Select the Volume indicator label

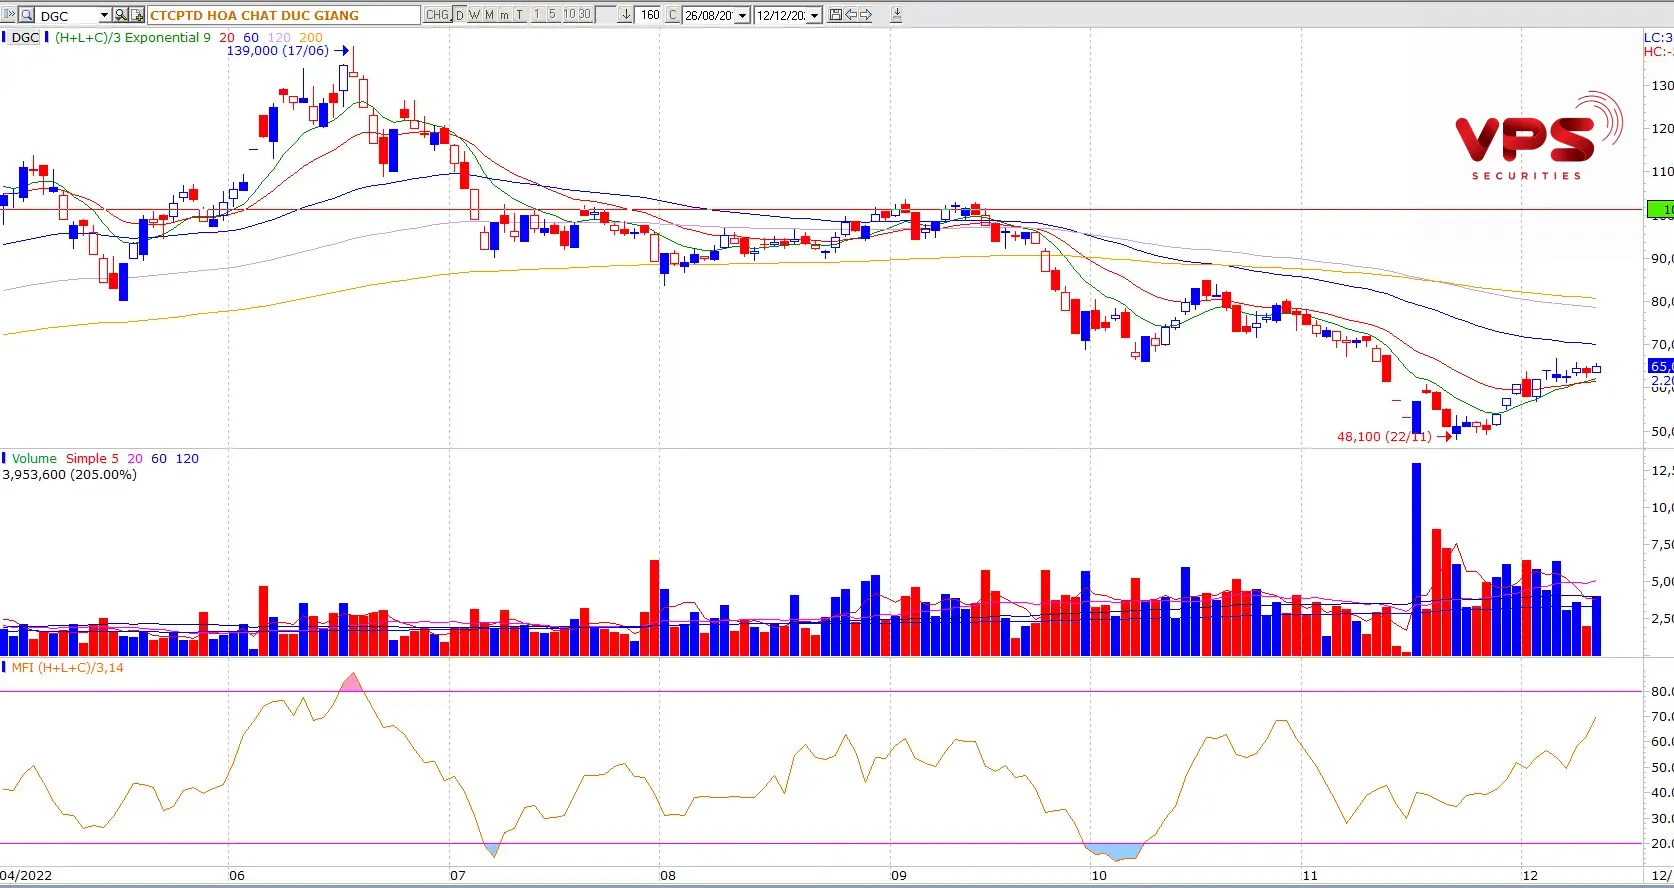tap(34, 459)
